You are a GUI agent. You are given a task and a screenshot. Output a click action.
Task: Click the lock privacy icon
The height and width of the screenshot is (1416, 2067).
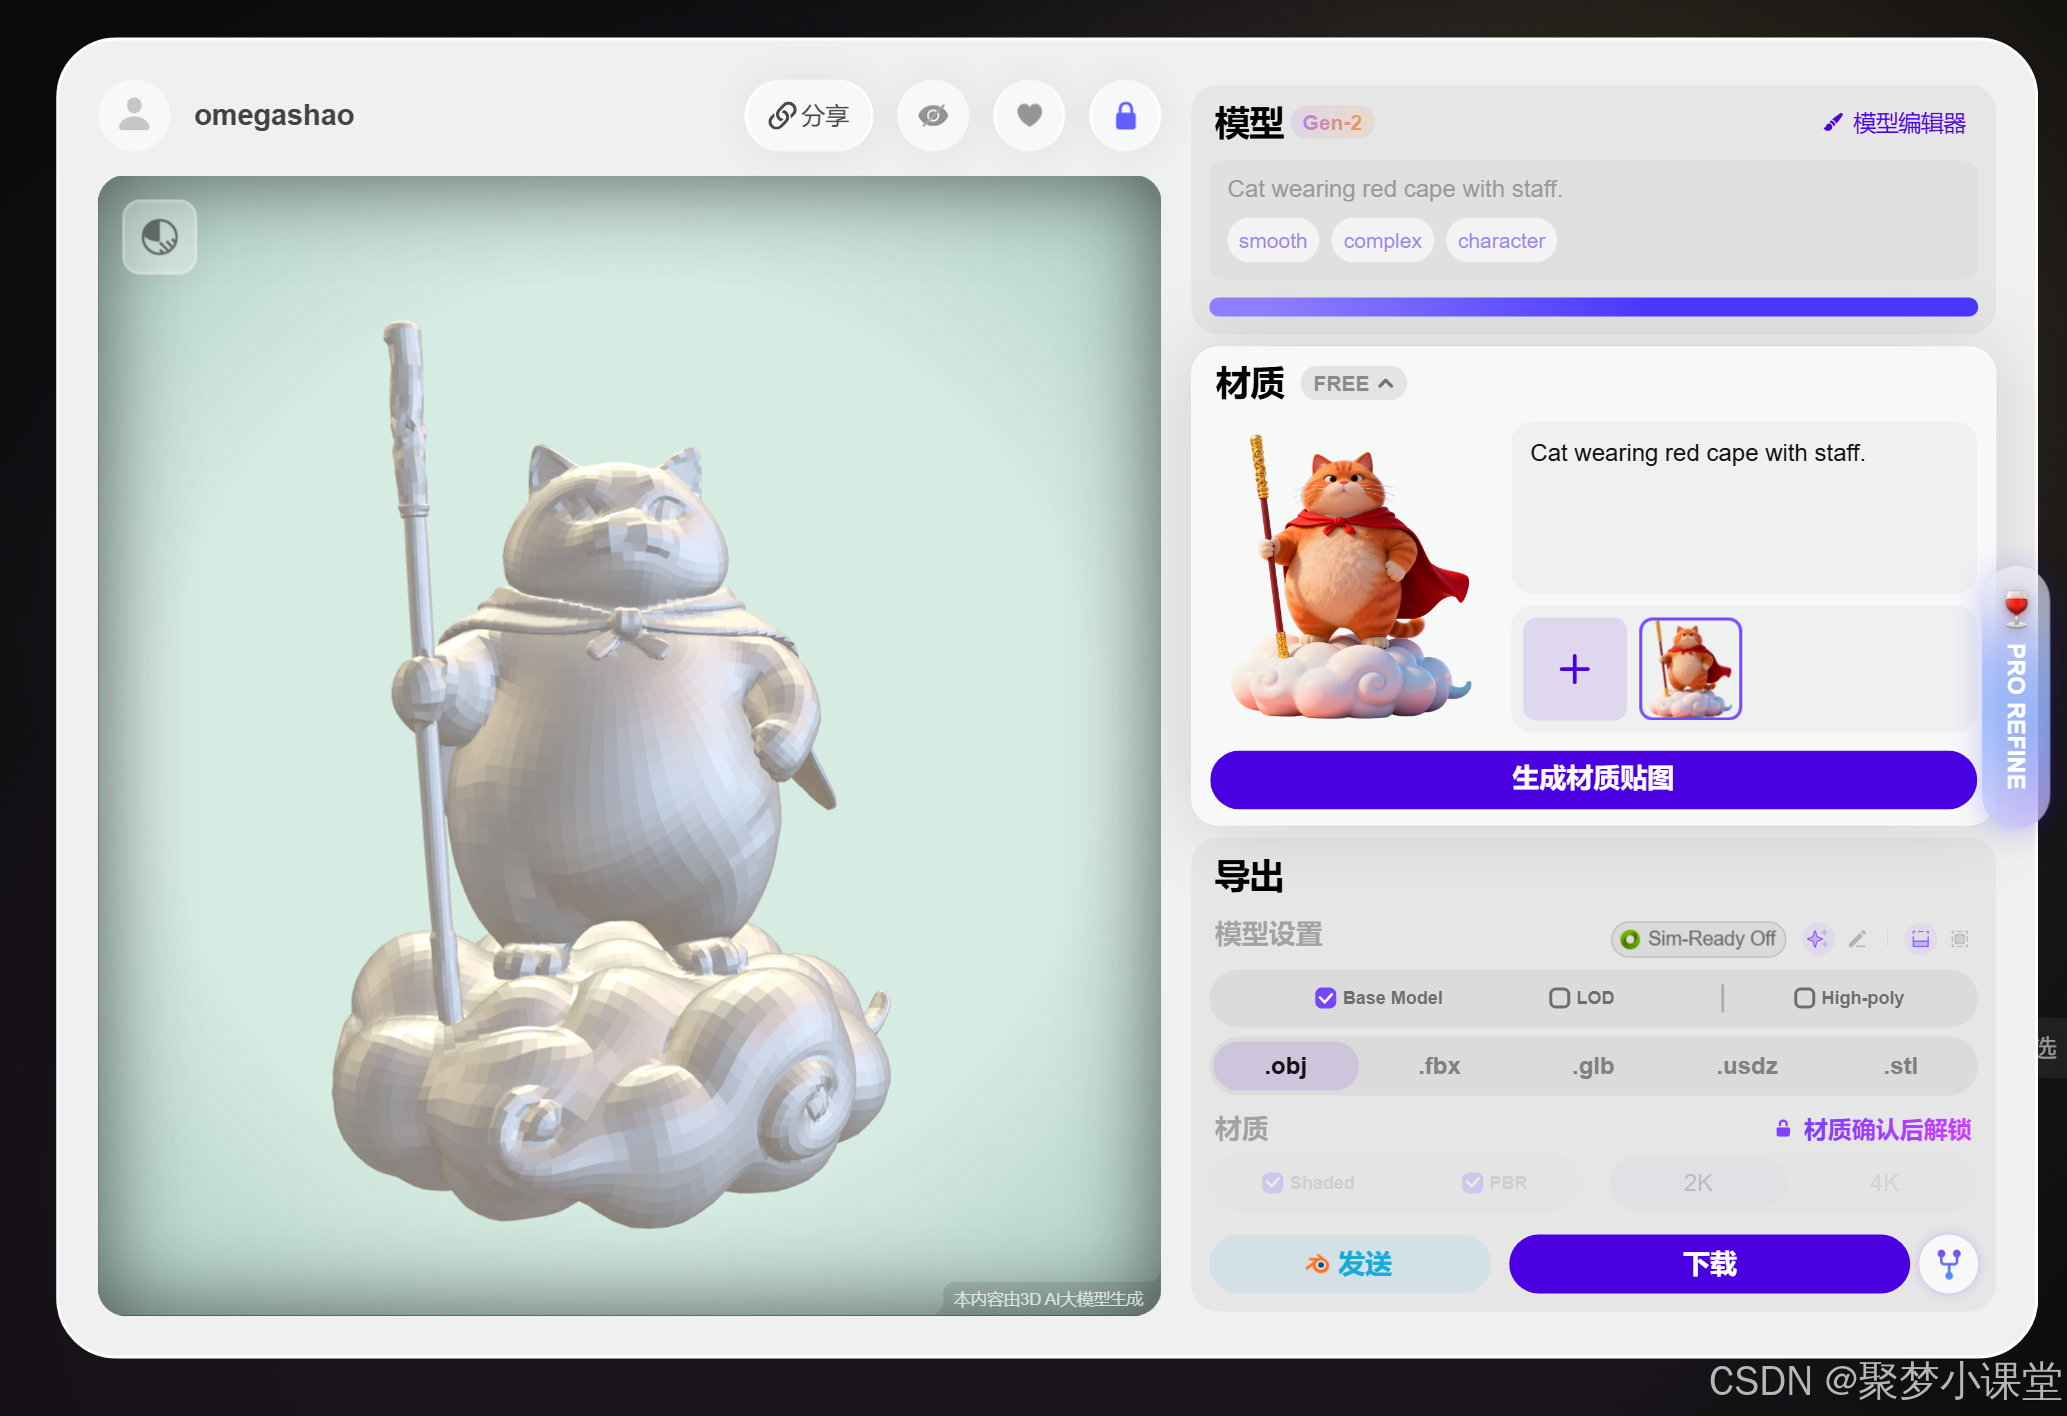pos(1125,116)
